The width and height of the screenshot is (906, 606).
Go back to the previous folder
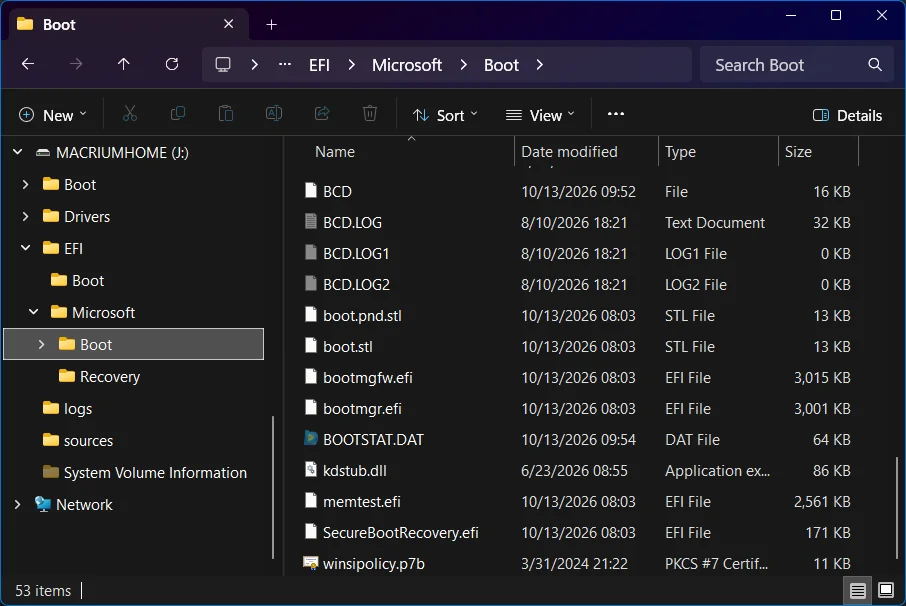(x=28, y=64)
